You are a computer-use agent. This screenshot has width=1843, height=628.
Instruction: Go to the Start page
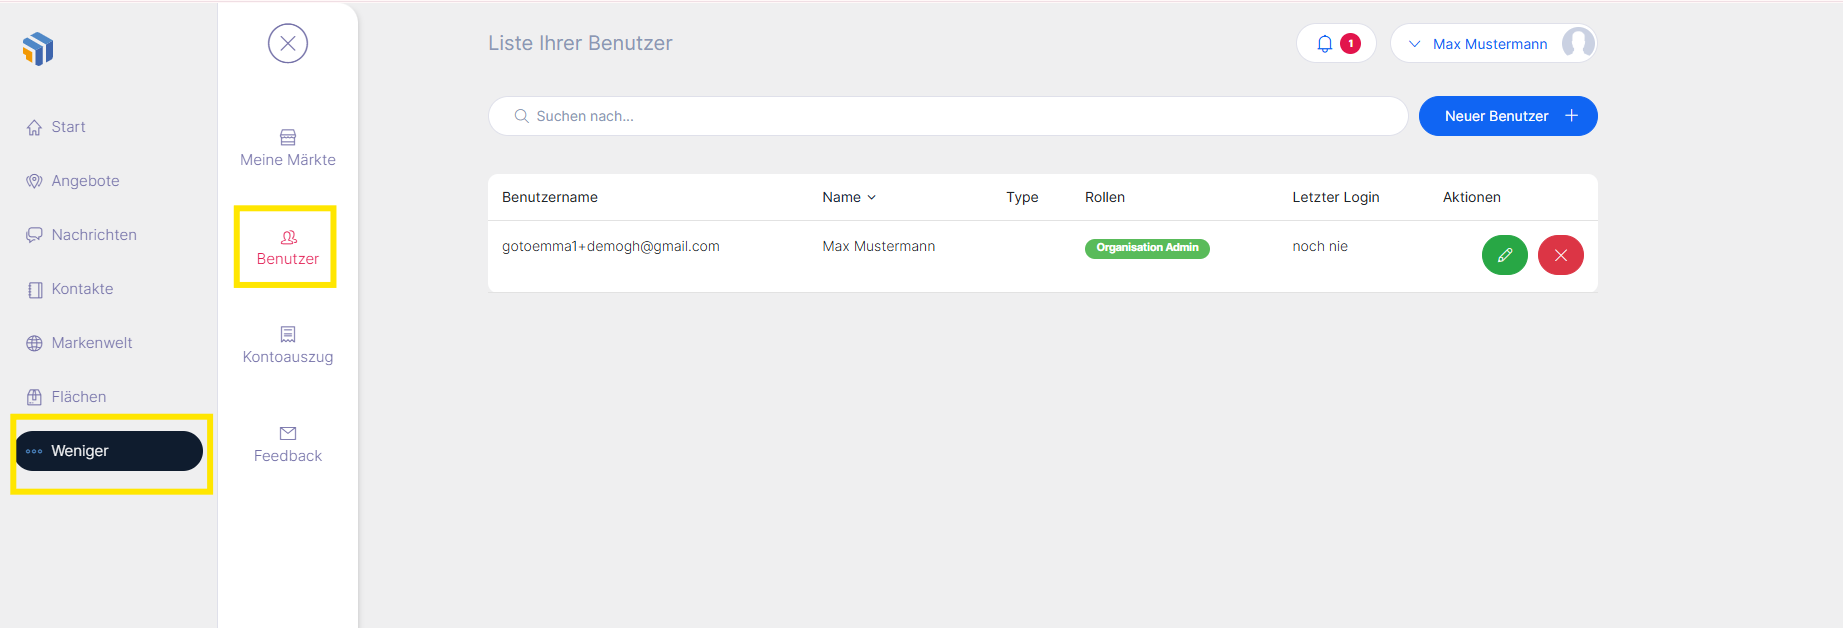(68, 127)
